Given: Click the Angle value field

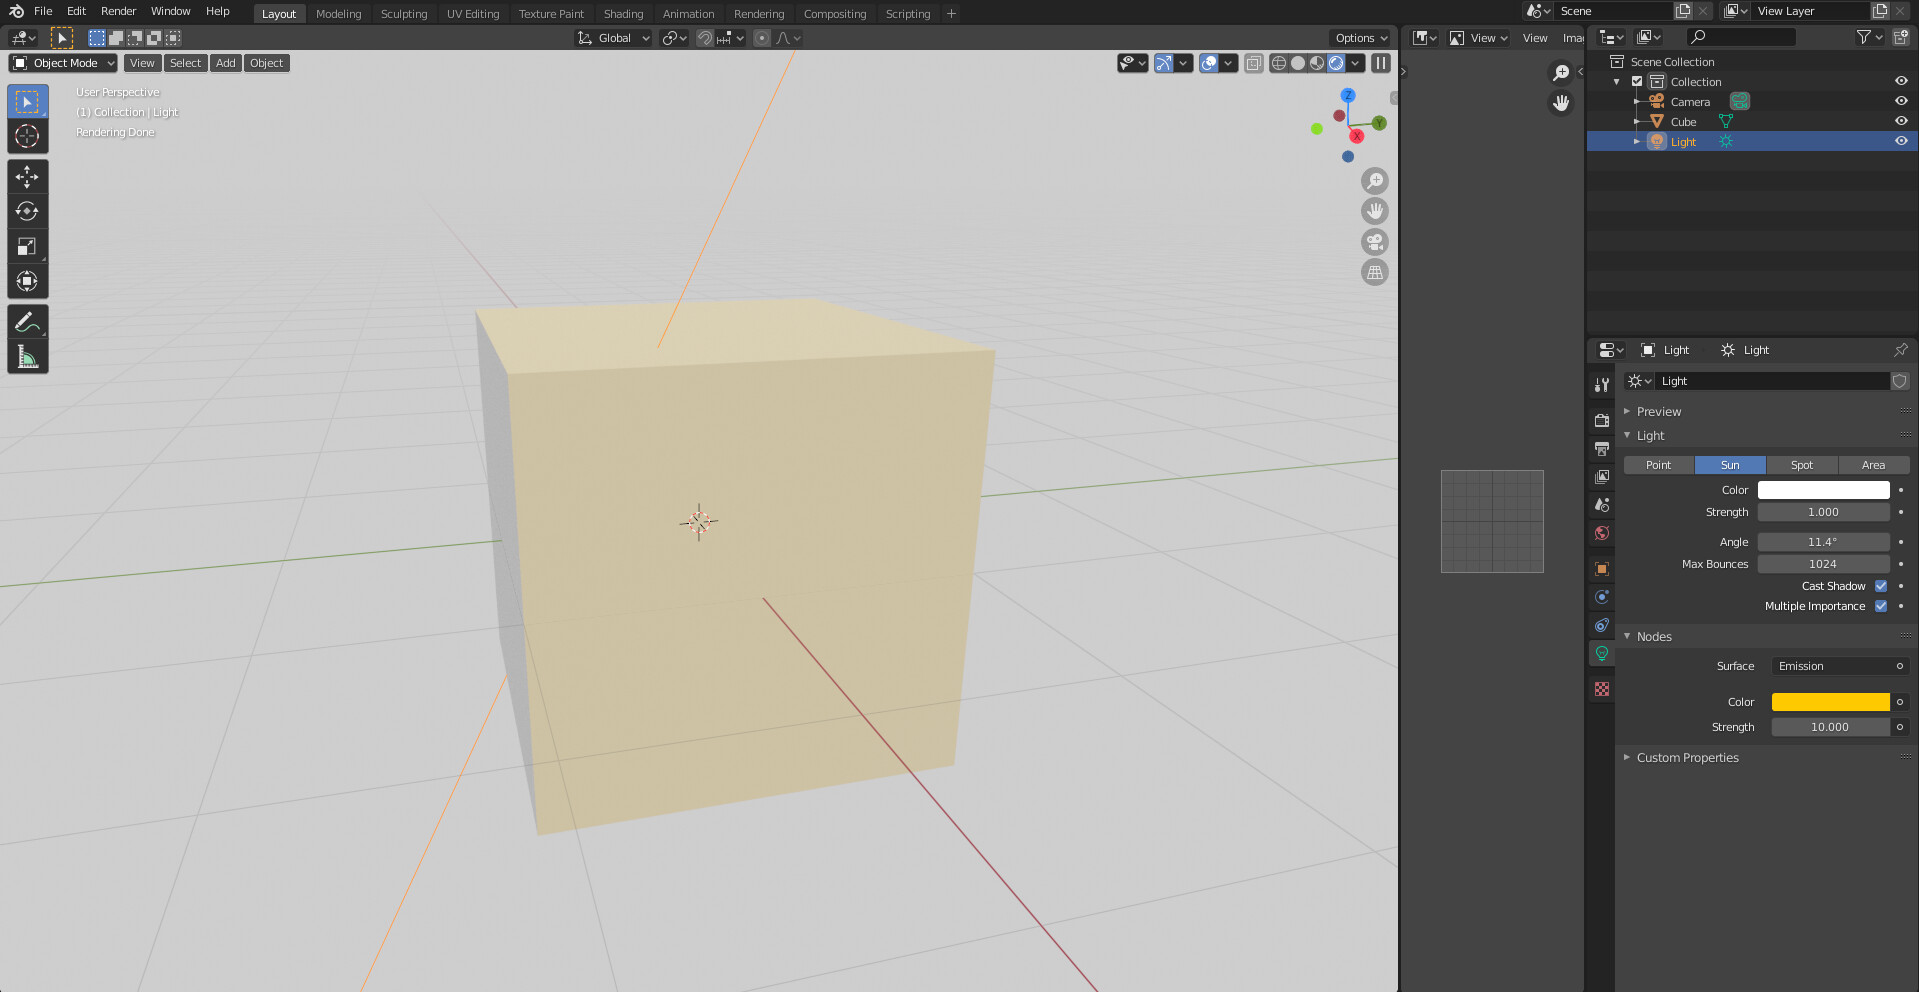Looking at the screenshot, I should [1824, 542].
